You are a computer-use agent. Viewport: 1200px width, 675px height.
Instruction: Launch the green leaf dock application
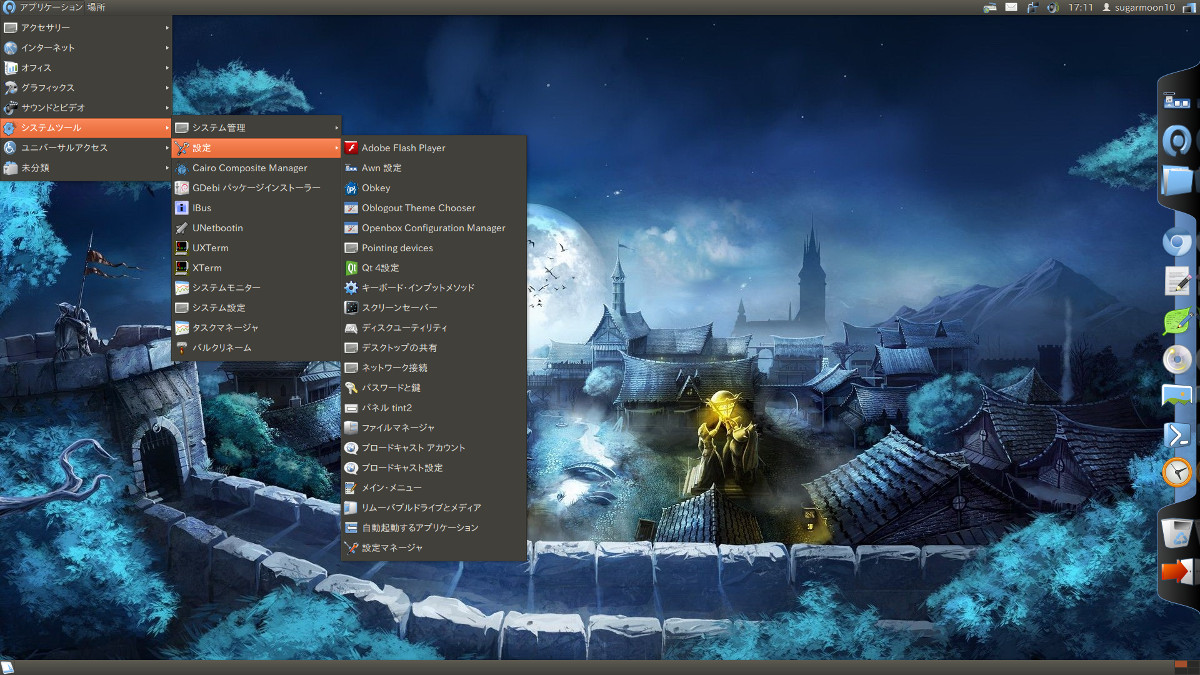[x=1178, y=321]
